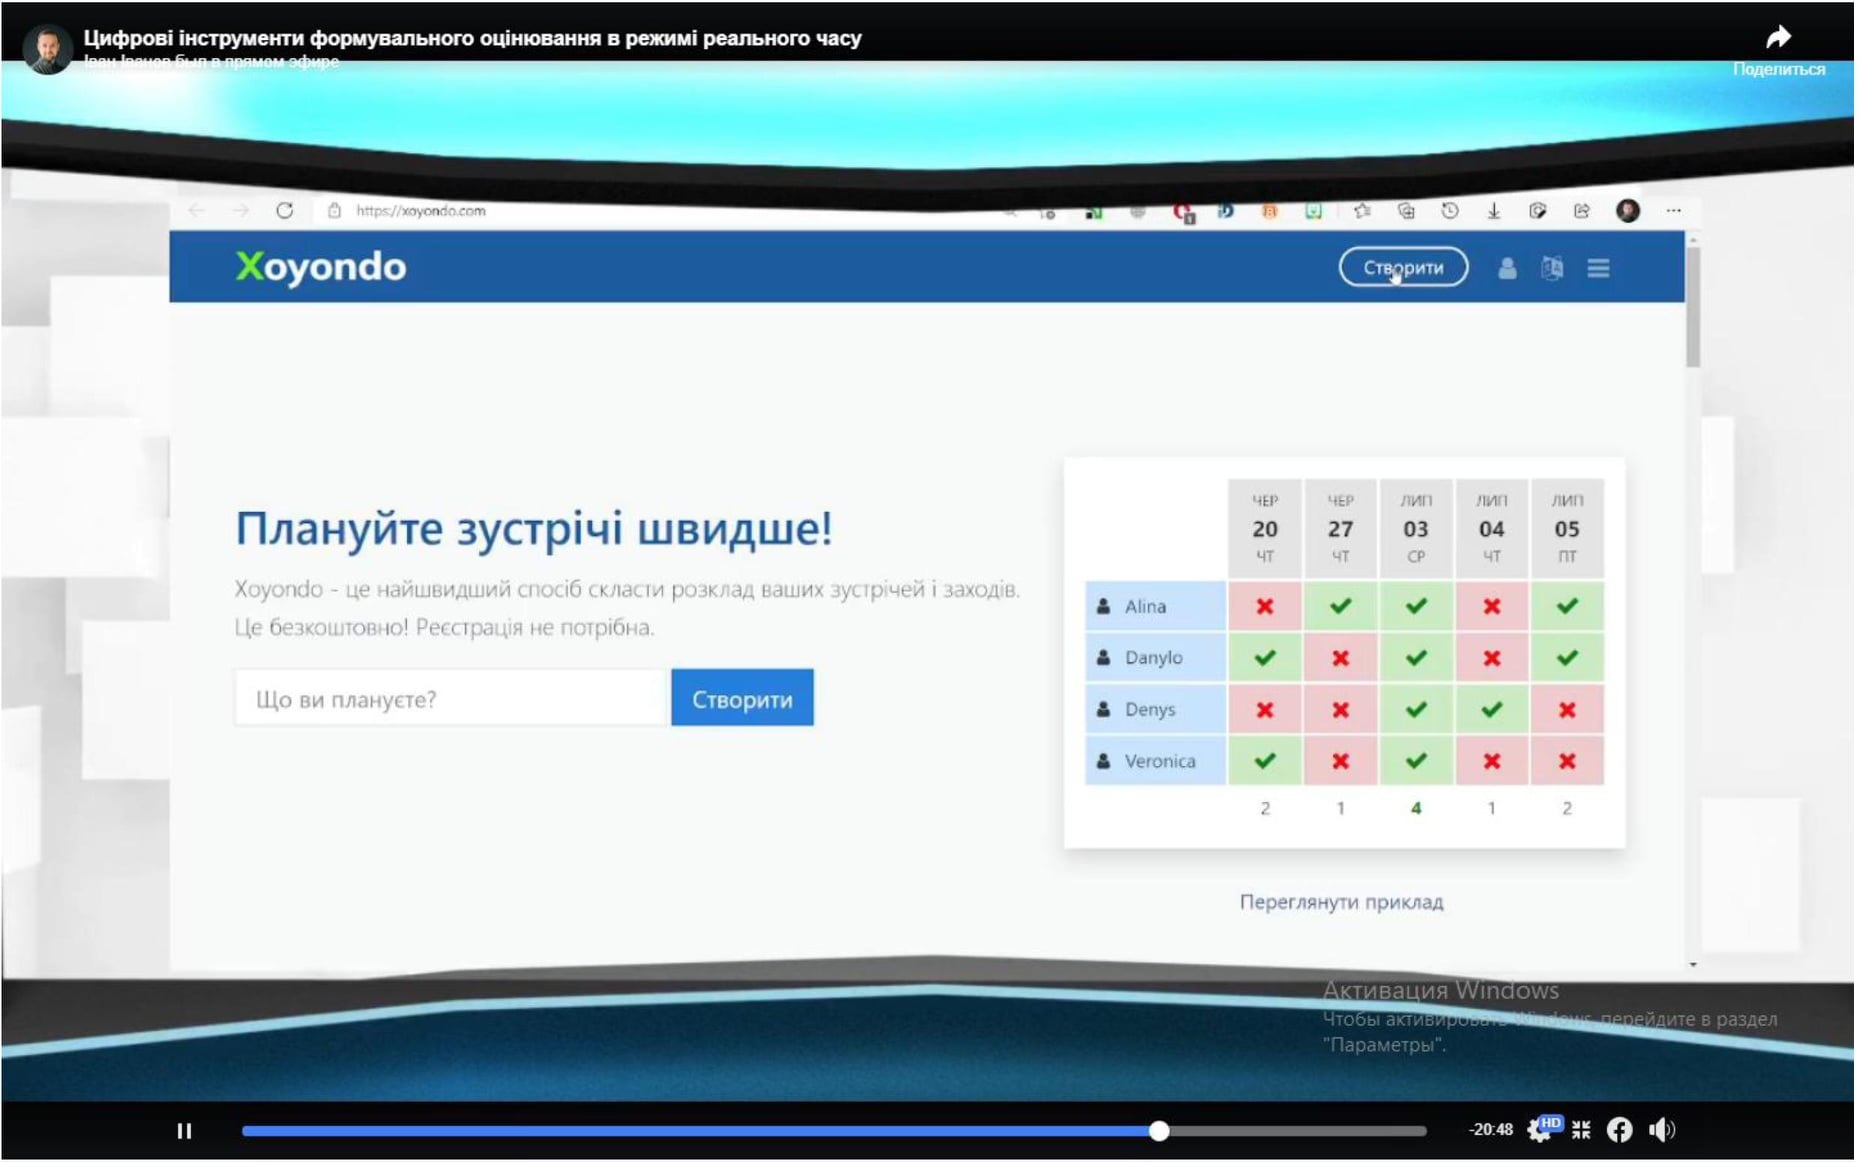1861x1163 pixels.
Task: Mute the video volume
Action: tap(1661, 1131)
